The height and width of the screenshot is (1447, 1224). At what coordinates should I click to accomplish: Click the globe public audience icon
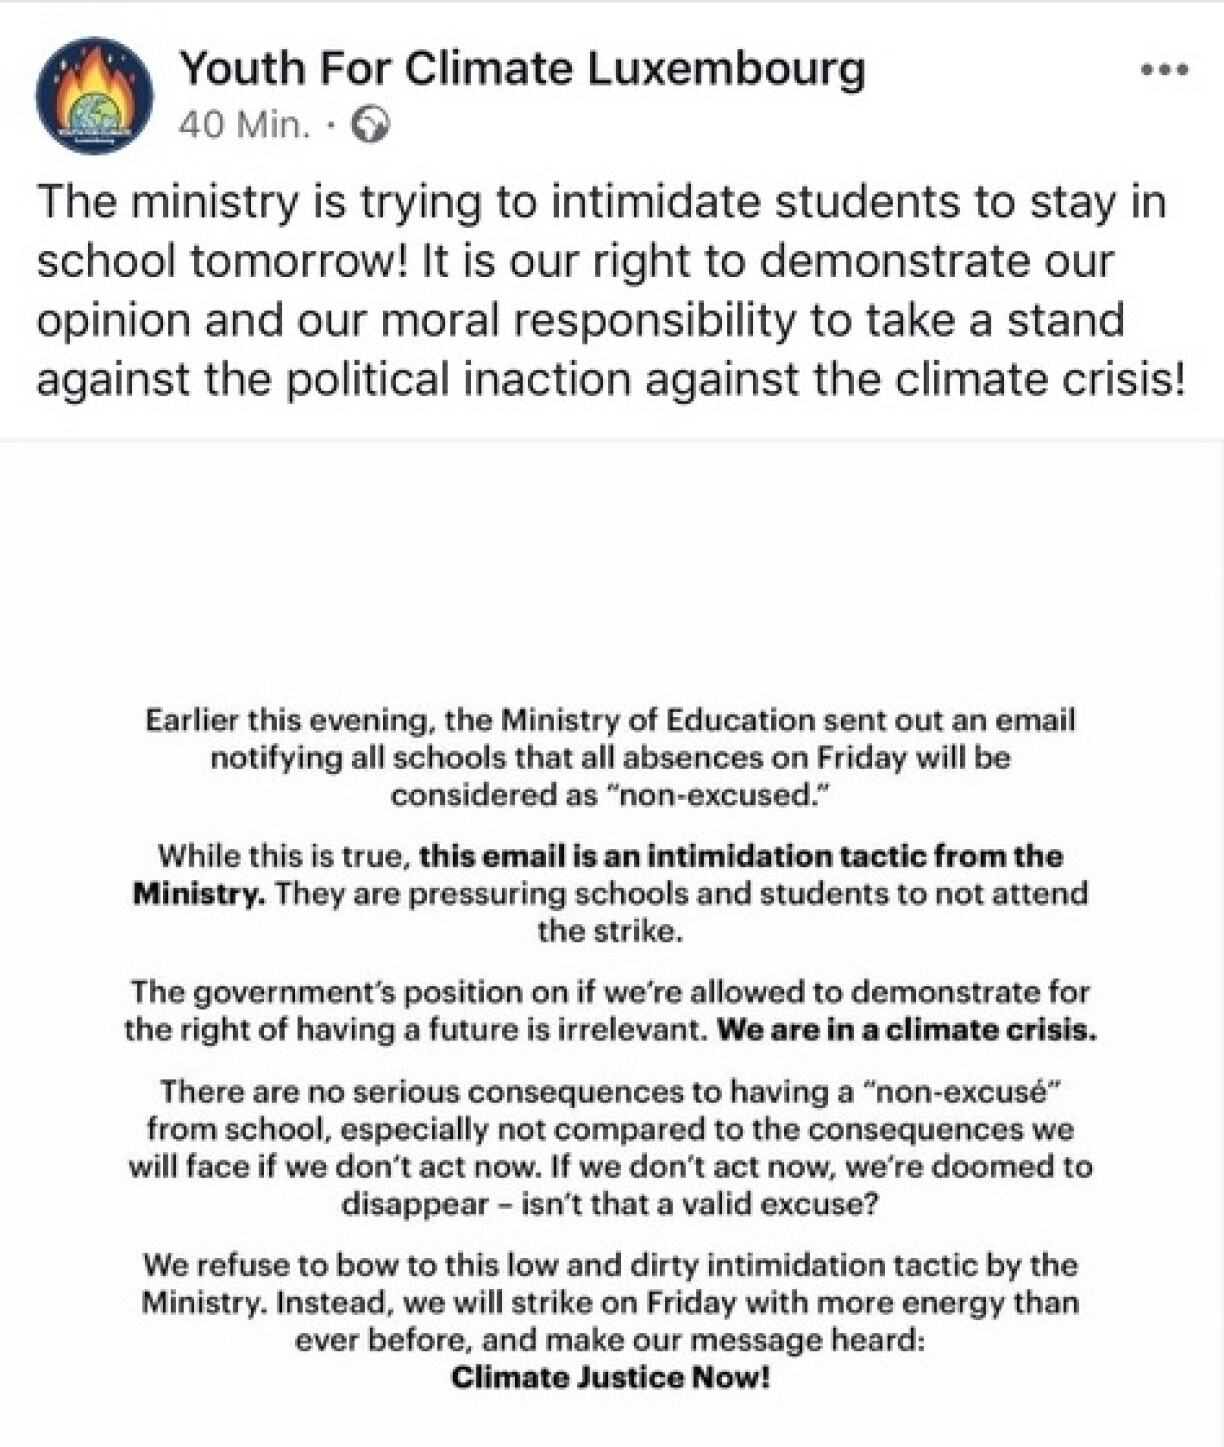click(373, 126)
